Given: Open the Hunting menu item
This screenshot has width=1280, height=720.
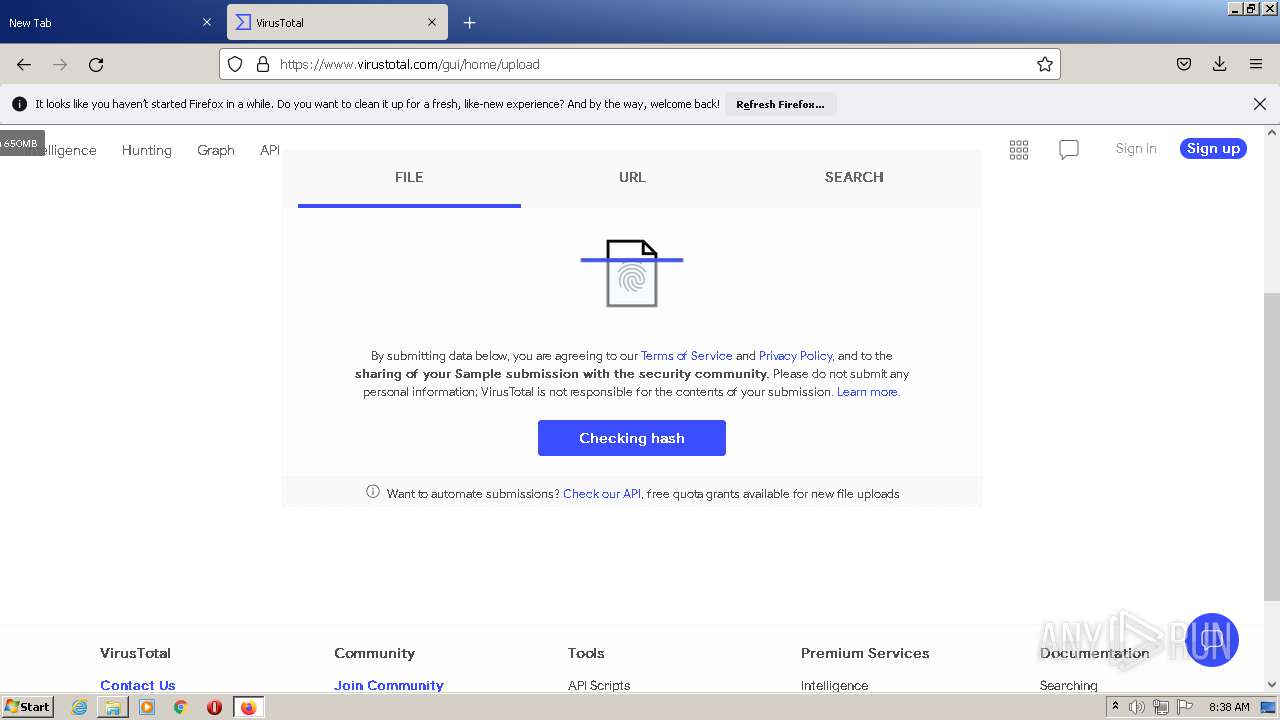Looking at the screenshot, I should (147, 150).
